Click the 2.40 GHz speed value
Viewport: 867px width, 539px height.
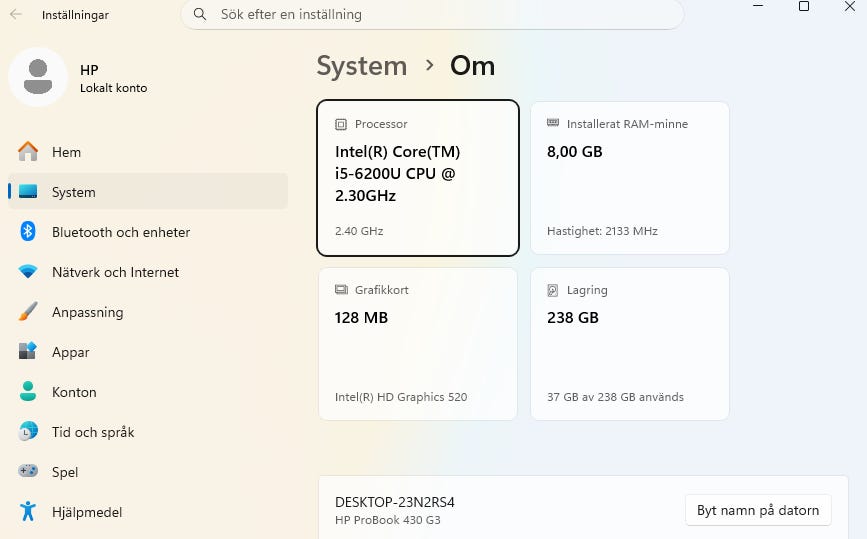pos(359,231)
